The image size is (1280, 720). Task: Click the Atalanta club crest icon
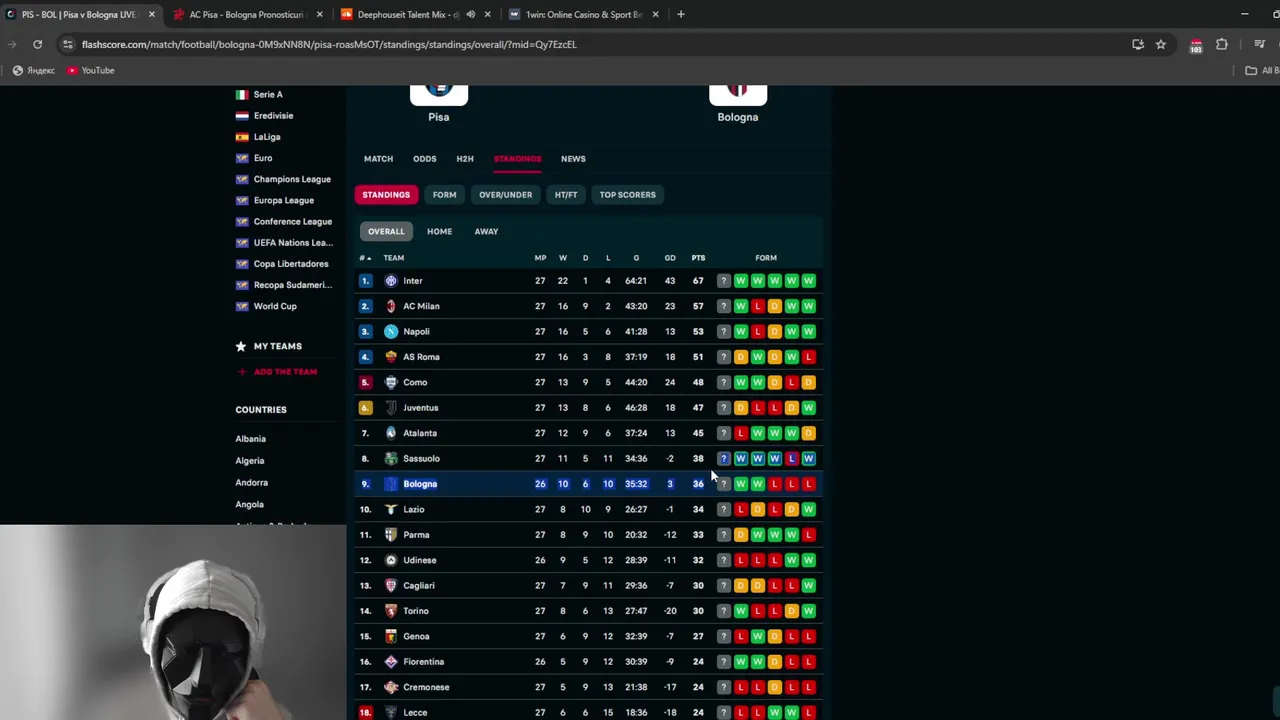[x=391, y=433]
